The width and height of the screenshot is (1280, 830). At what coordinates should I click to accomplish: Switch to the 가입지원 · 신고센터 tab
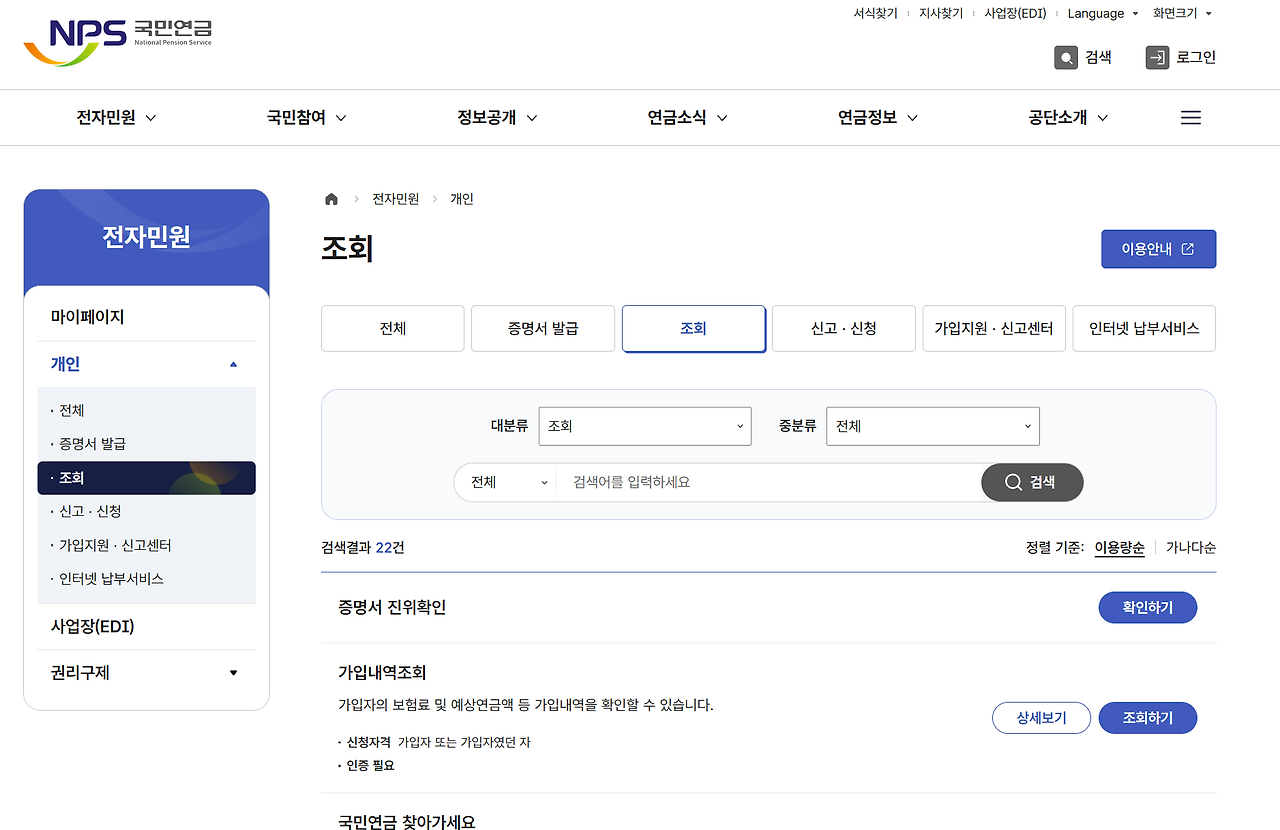coord(994,328)
